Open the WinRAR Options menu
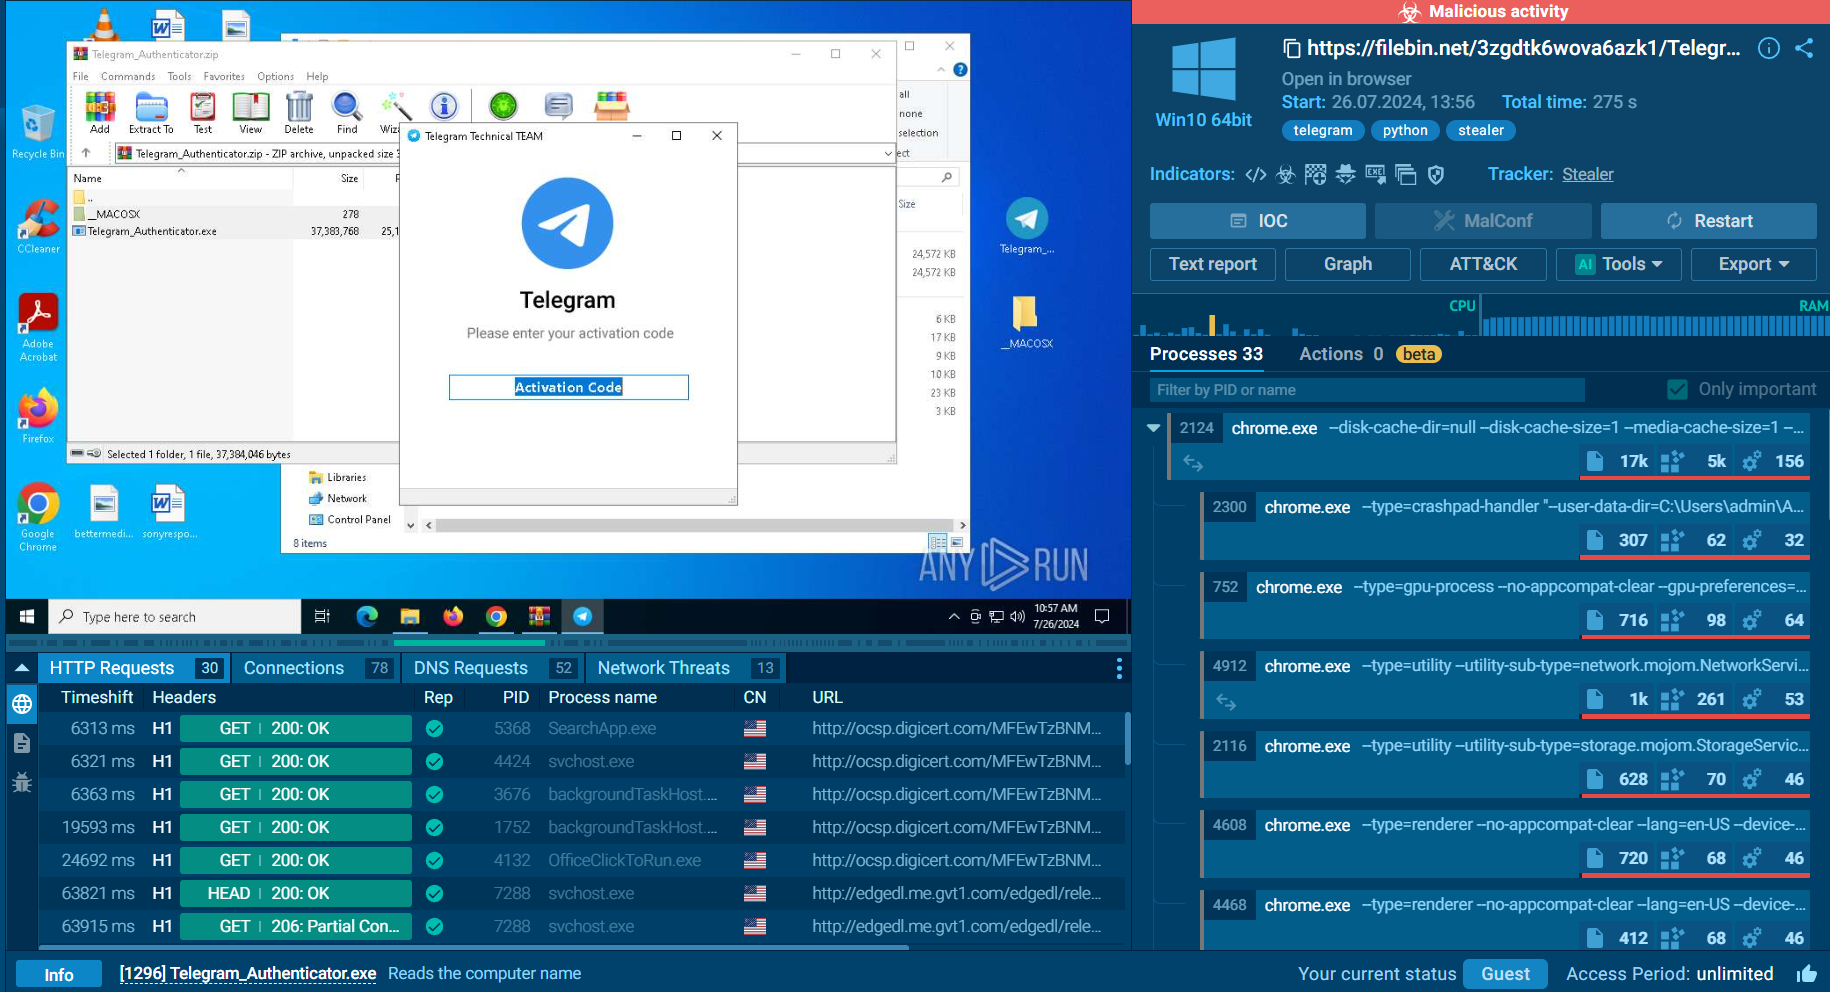Viewport: 1830px width, 992px height. pos(275,76)
